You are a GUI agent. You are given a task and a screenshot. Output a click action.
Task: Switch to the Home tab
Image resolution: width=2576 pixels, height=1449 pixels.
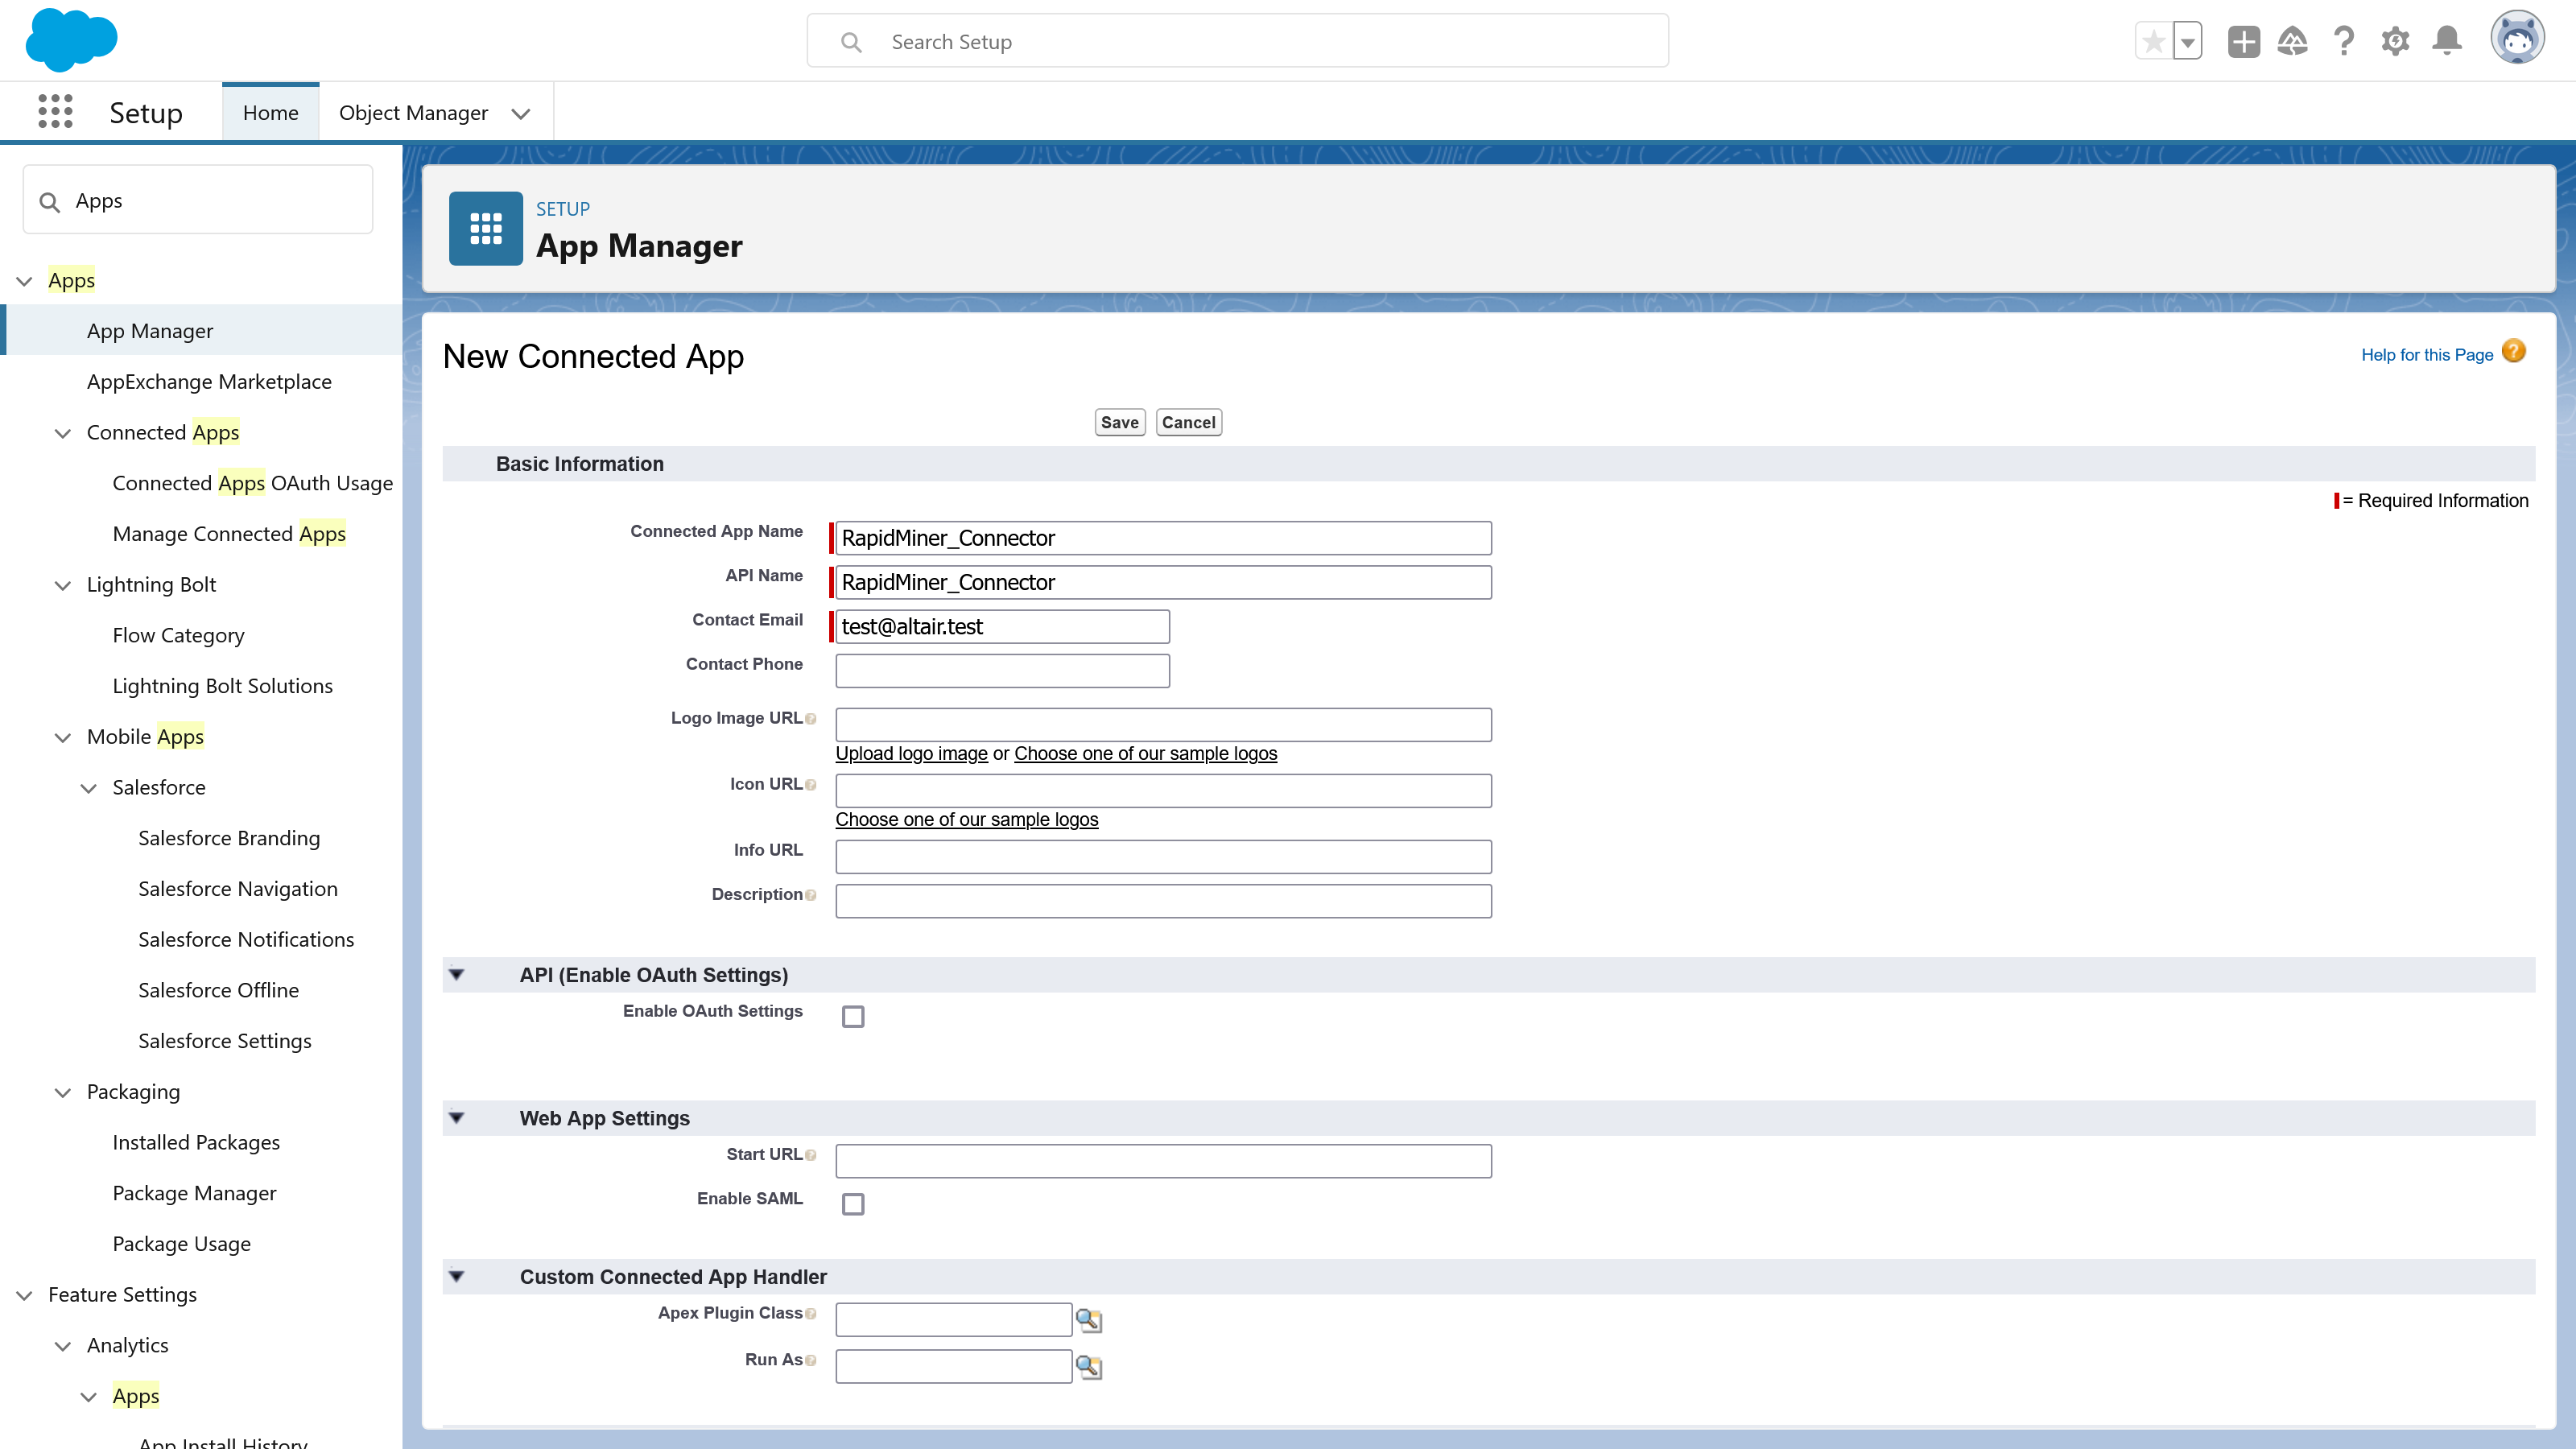[x=270, y=112]
